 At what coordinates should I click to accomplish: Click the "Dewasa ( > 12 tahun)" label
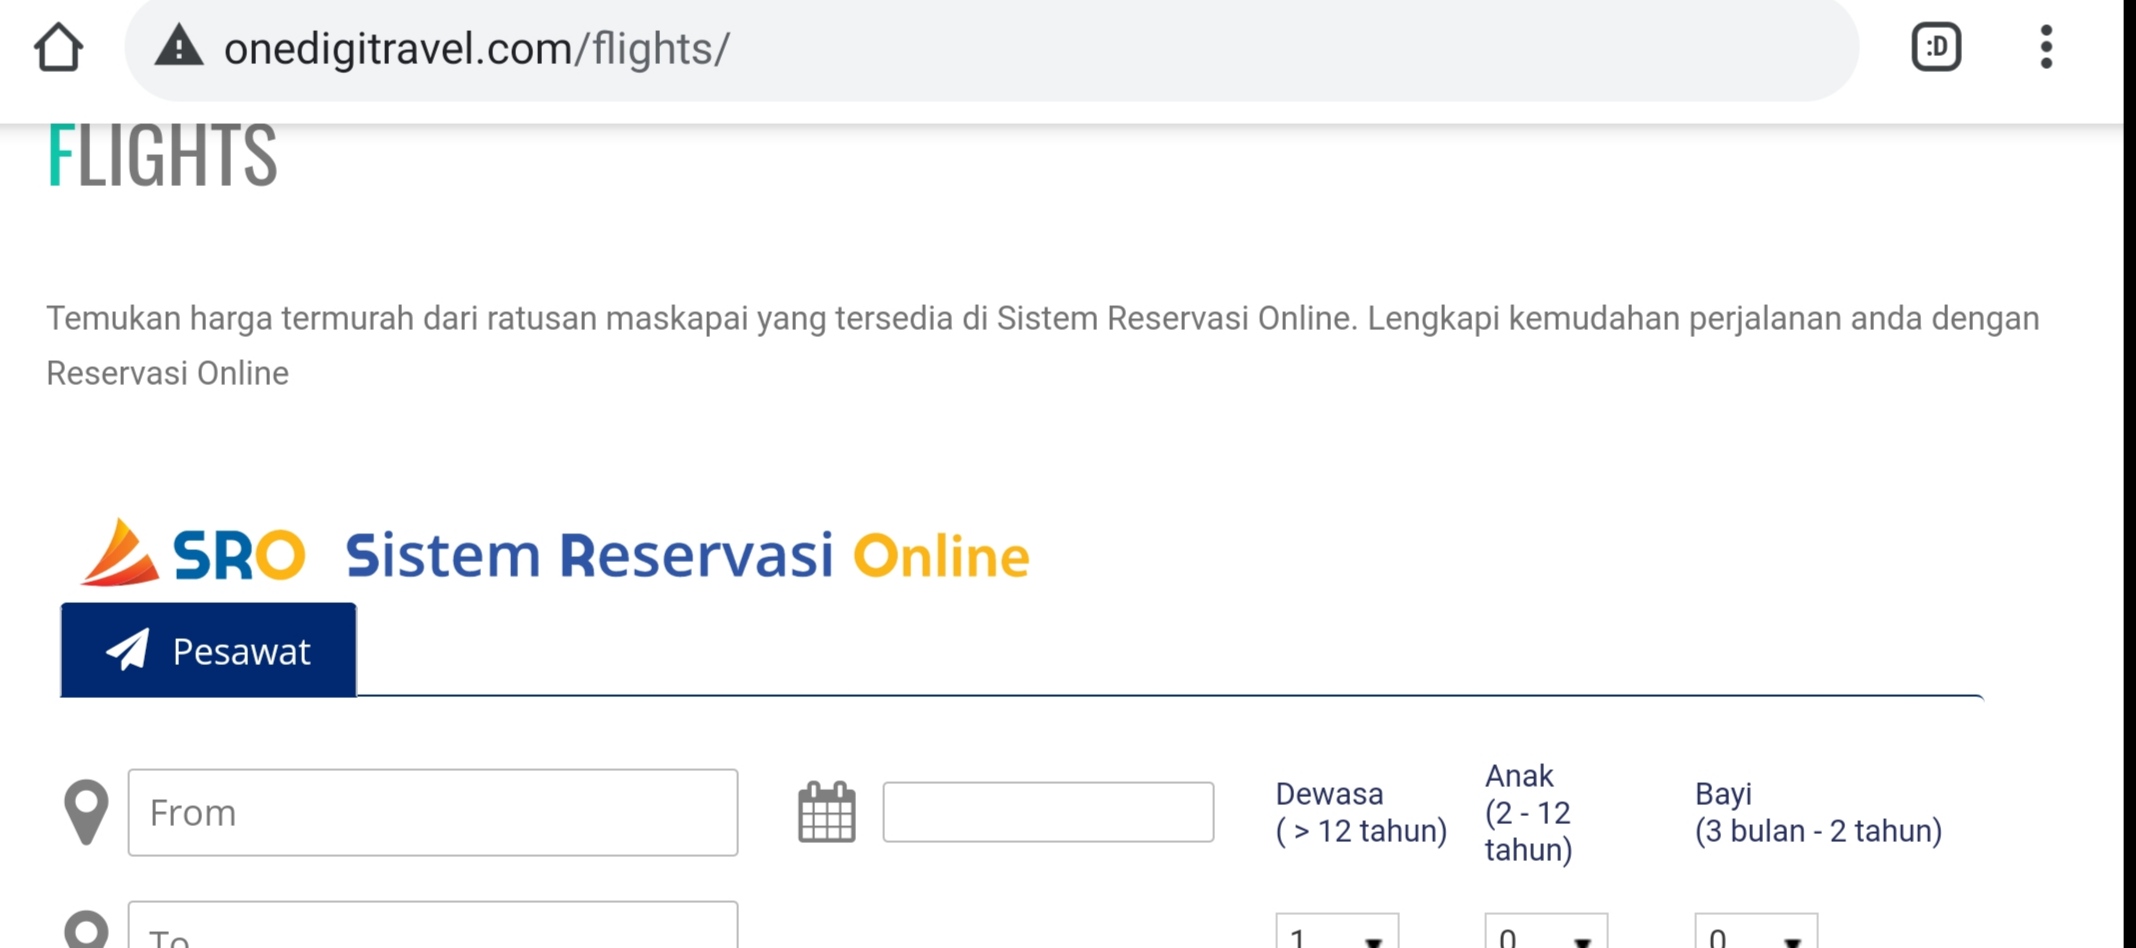[x=1361, y=812]
